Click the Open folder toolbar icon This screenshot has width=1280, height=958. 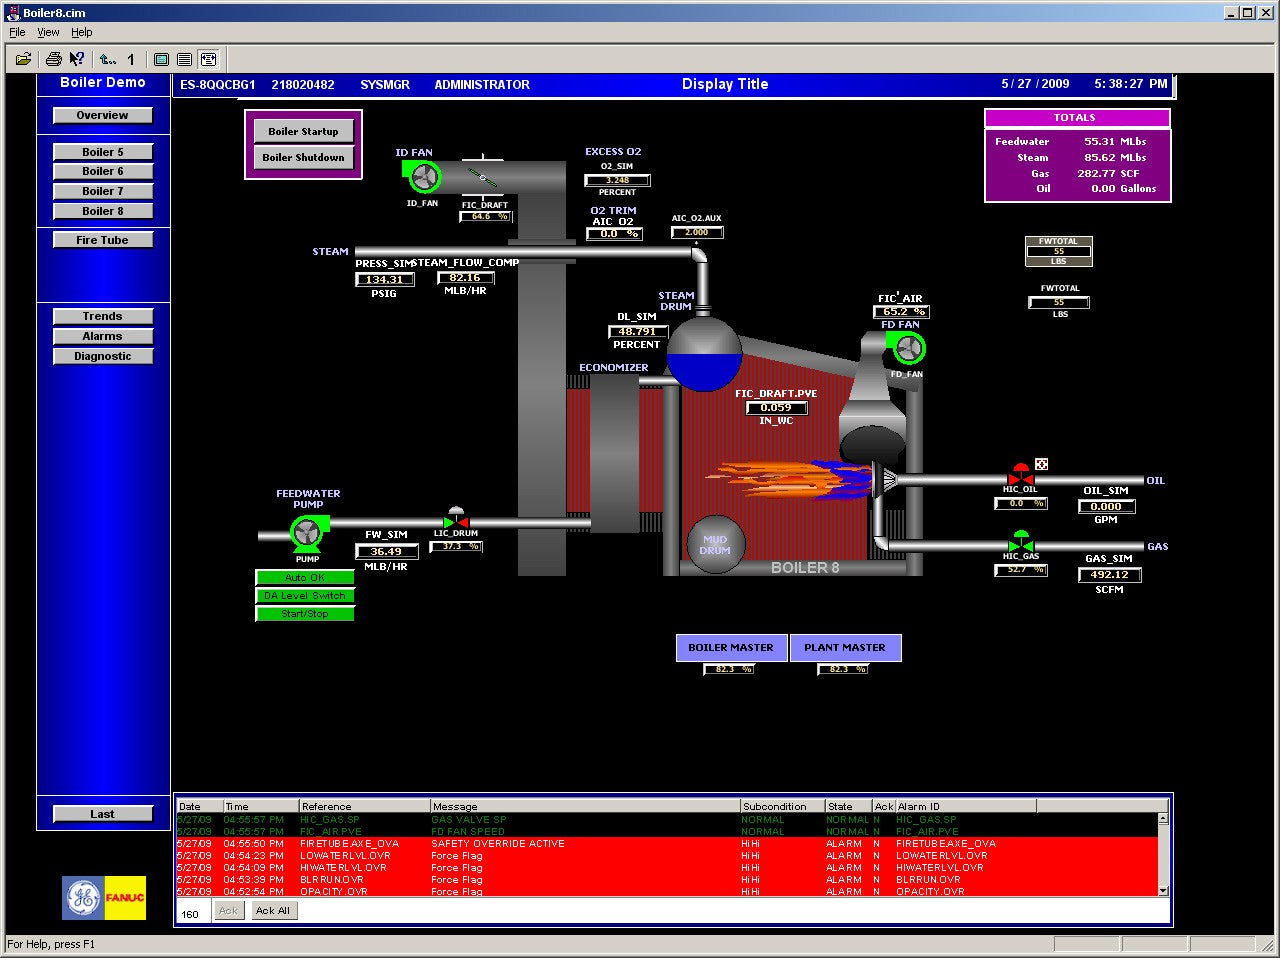click(23, 59)
